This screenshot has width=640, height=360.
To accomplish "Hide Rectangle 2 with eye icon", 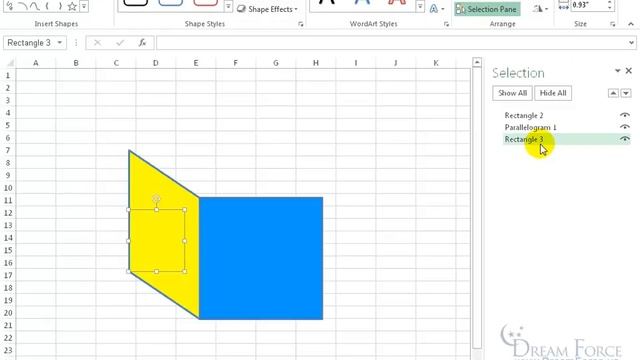I will [x=624, y=115].
